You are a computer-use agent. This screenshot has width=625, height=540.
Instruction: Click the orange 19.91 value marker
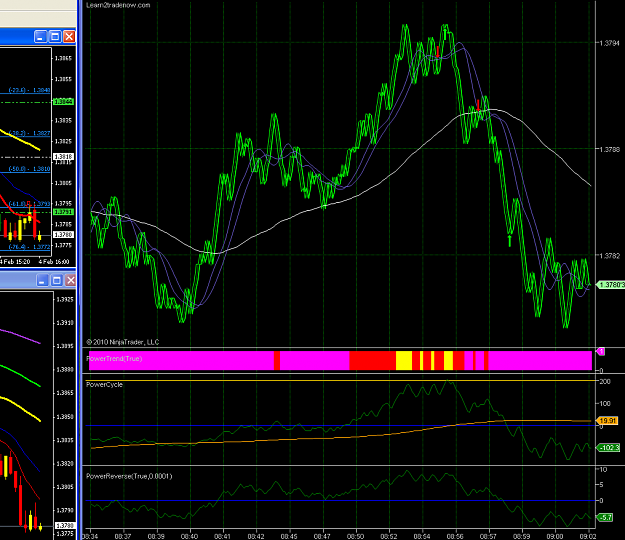[607, 420]
